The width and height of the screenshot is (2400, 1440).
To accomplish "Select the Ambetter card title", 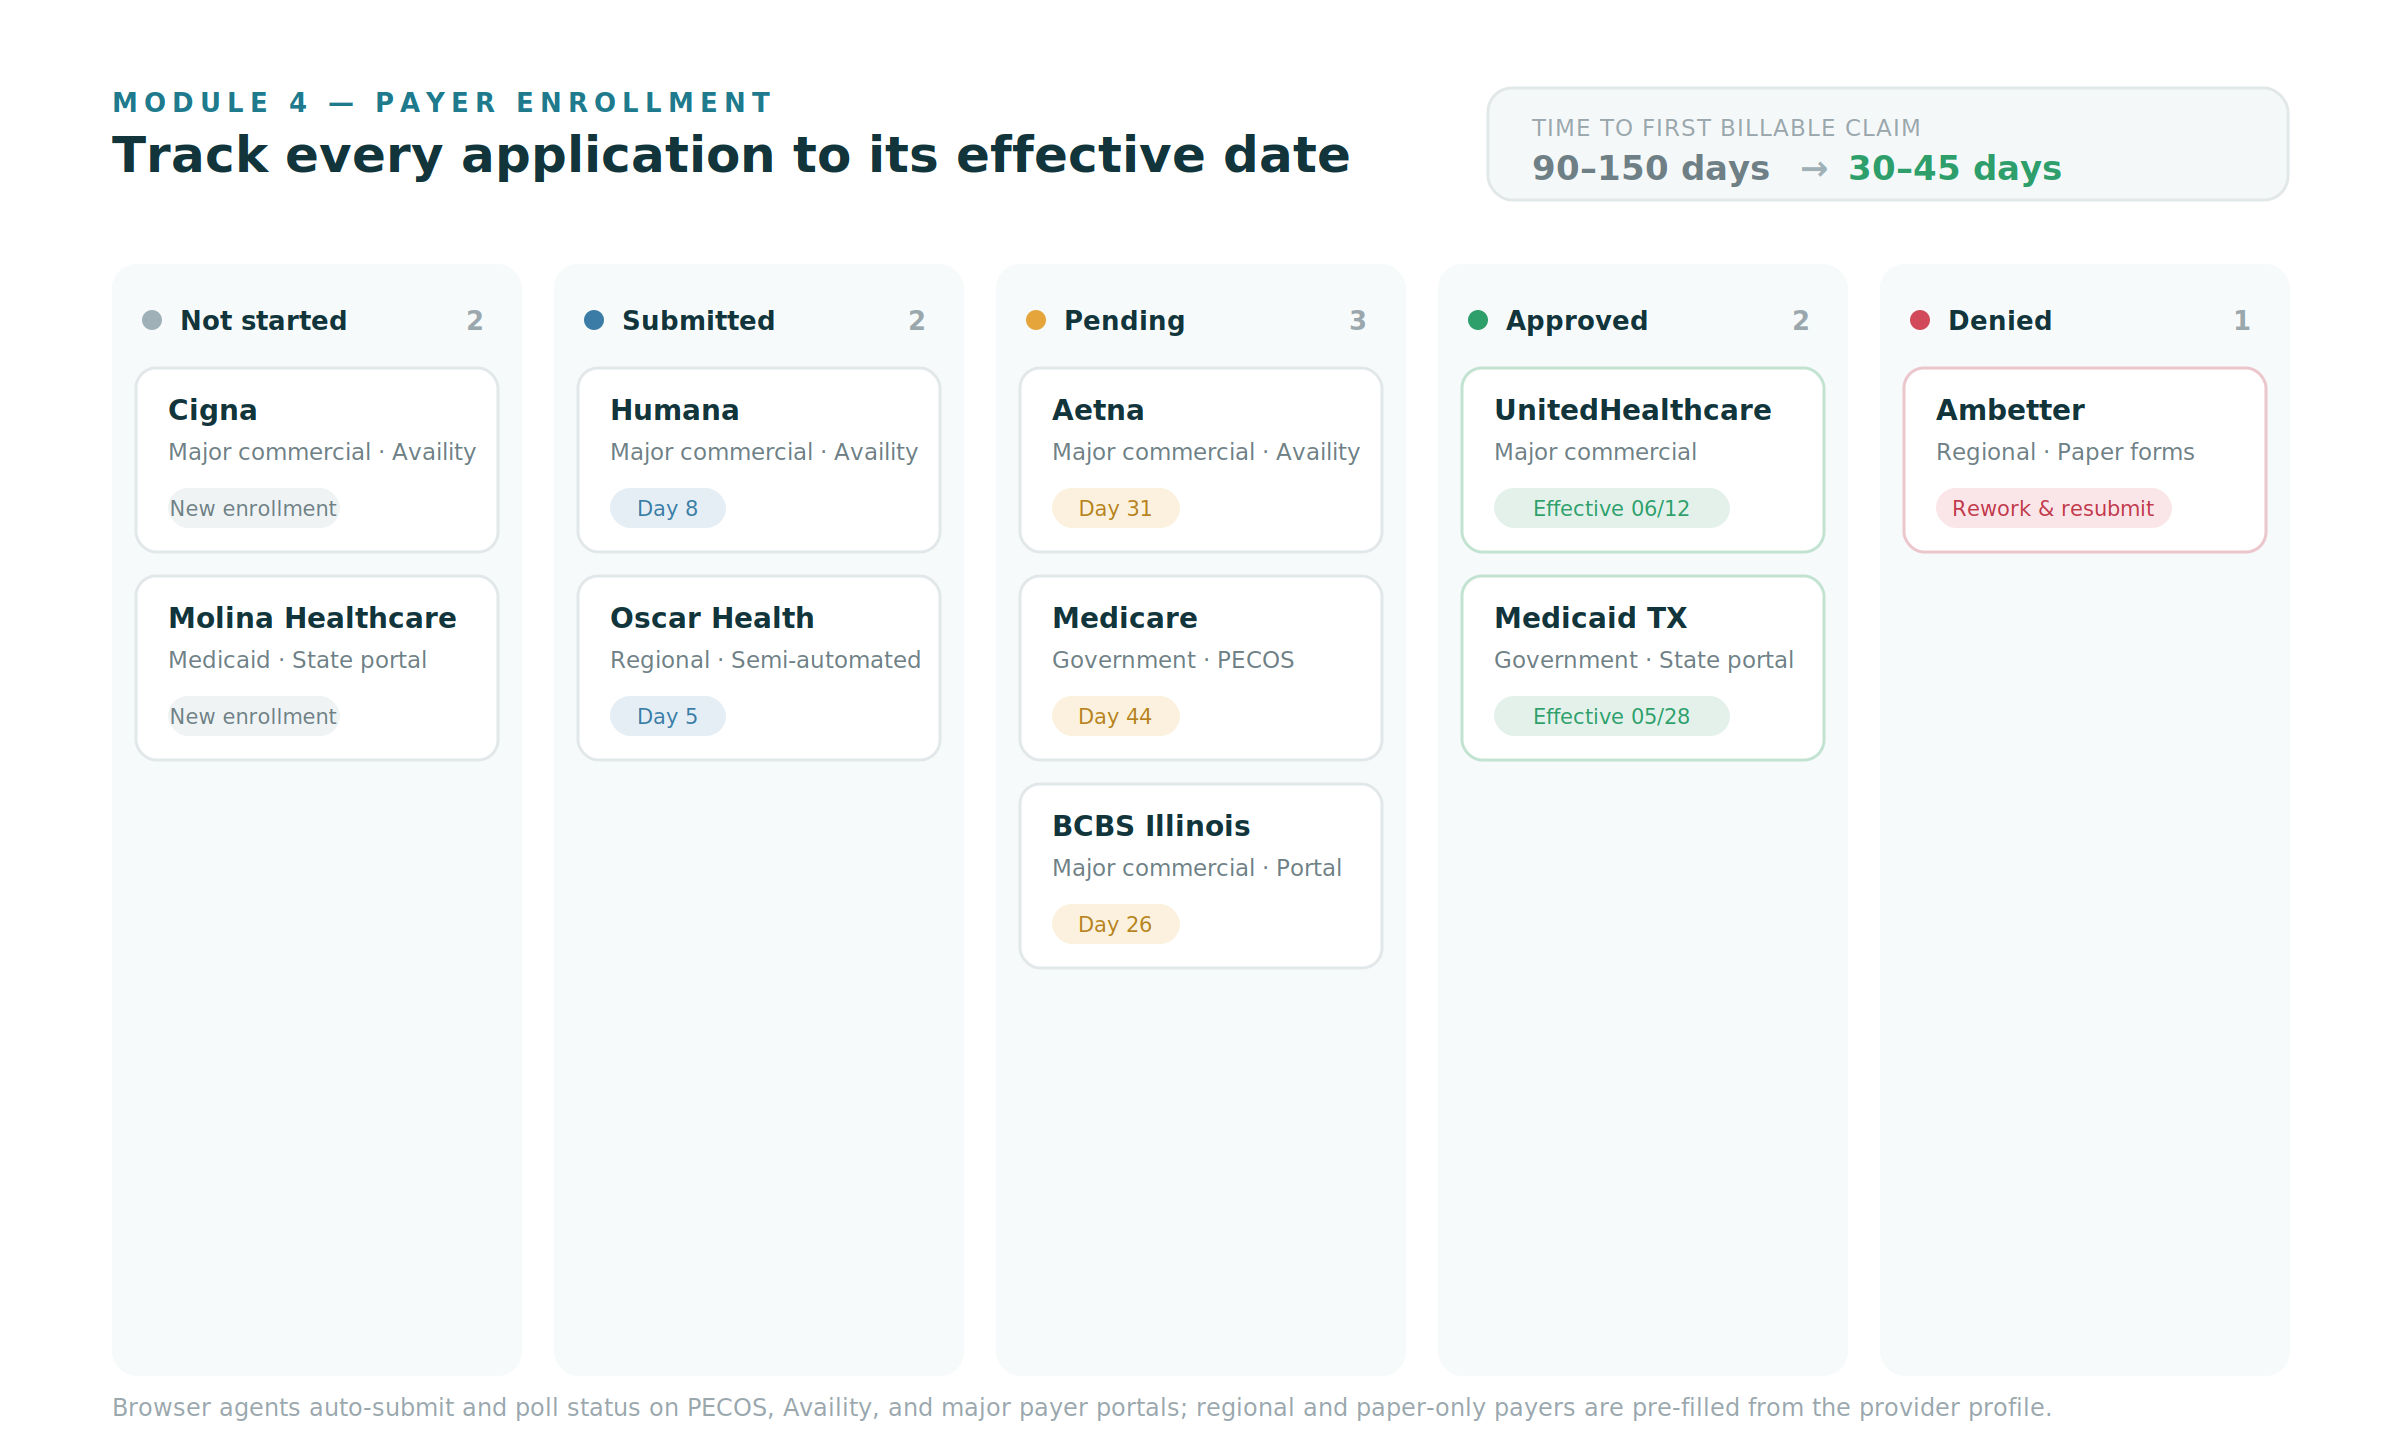I will (2011, 410).
